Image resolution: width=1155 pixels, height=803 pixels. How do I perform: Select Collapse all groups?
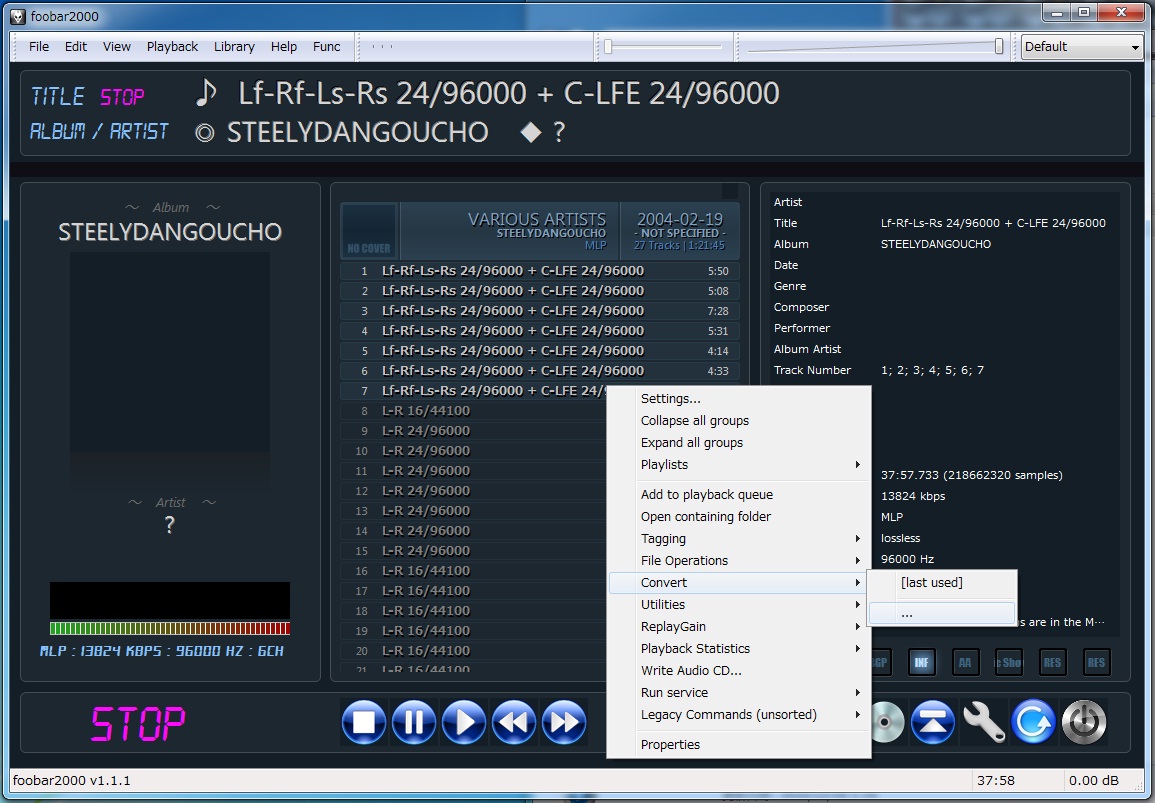(739, 421)
